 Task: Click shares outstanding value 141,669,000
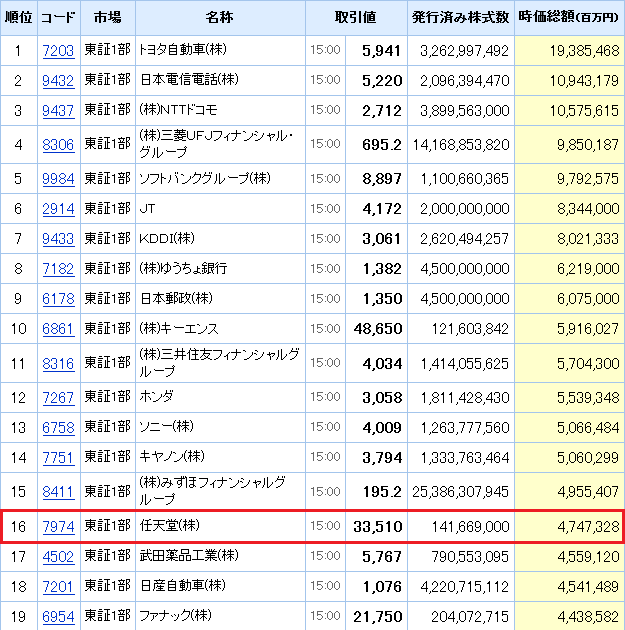(470, 527)
